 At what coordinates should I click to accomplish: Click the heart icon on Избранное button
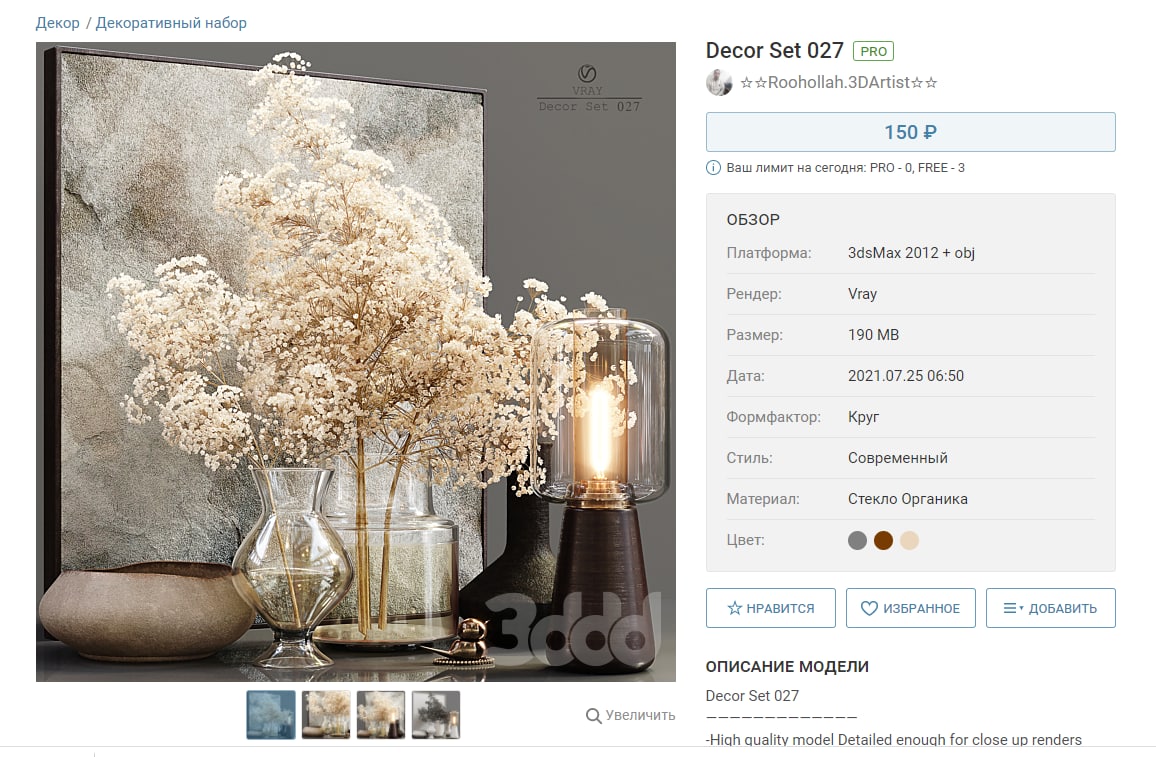click(869, 608)
